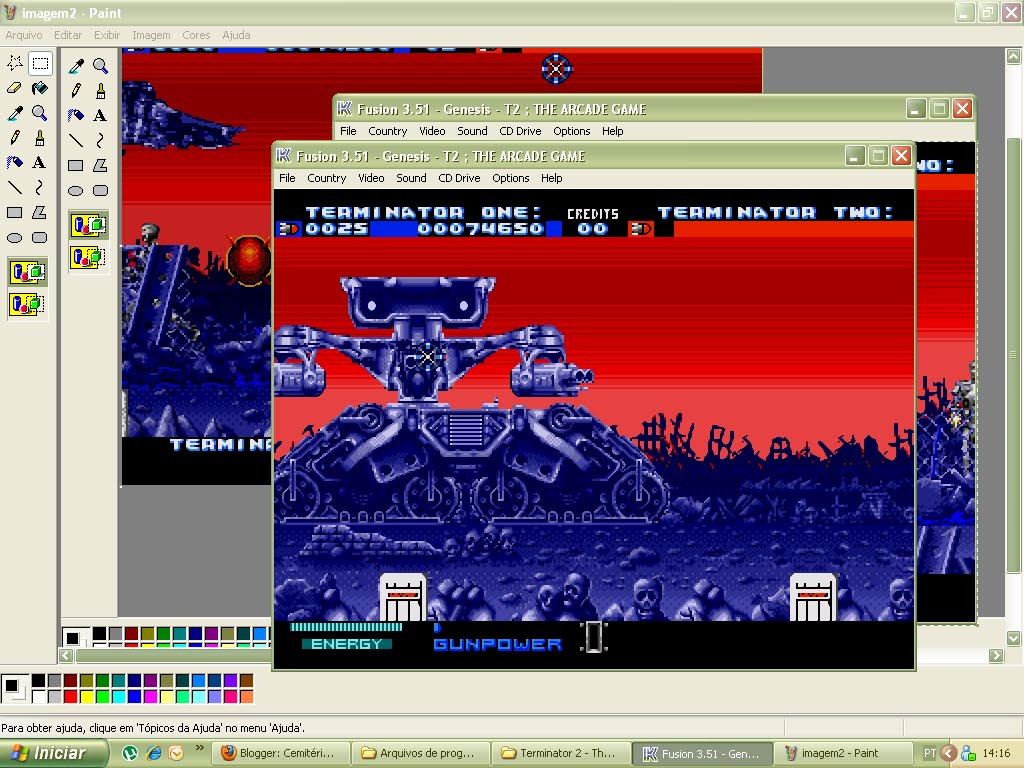The width and height of the screenshot is (1024, 768).
Task: Open Paint's Ajuda menu
Action: coord(236,35)
